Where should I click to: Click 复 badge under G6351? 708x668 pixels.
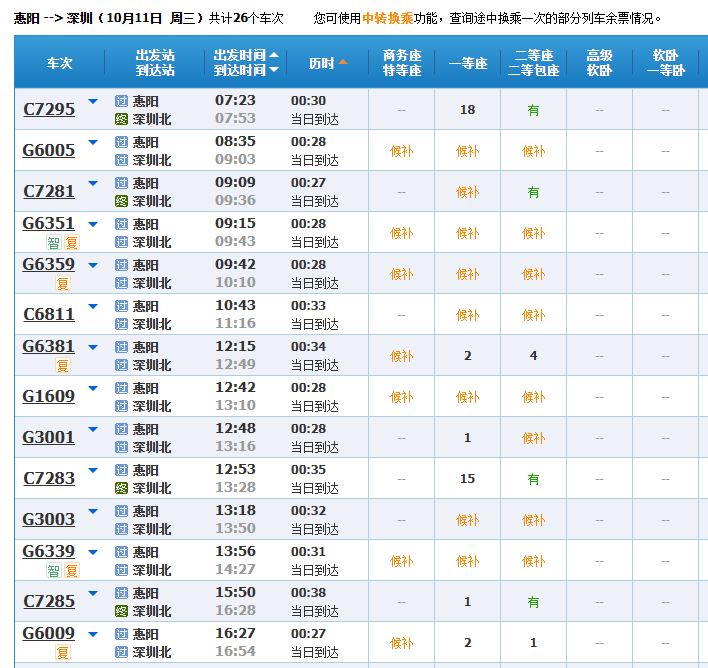72,243
